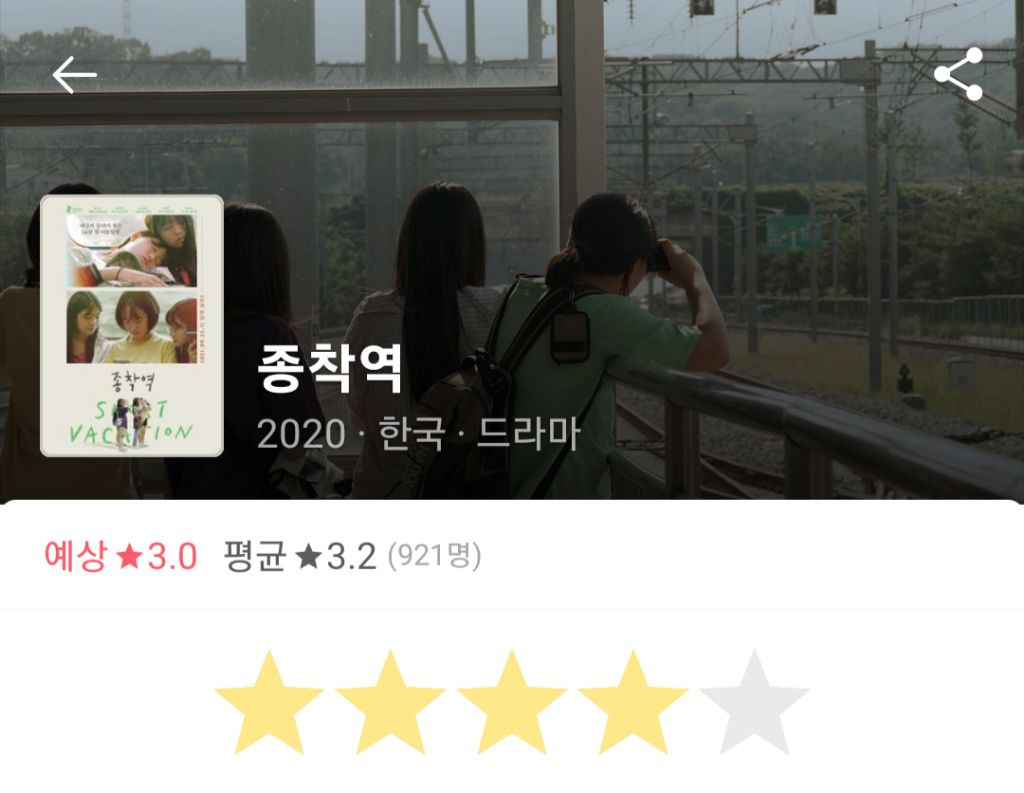Viewport: 1024px width, 793px height.
Task: Select the second rating star
Action: click(391, 702)
